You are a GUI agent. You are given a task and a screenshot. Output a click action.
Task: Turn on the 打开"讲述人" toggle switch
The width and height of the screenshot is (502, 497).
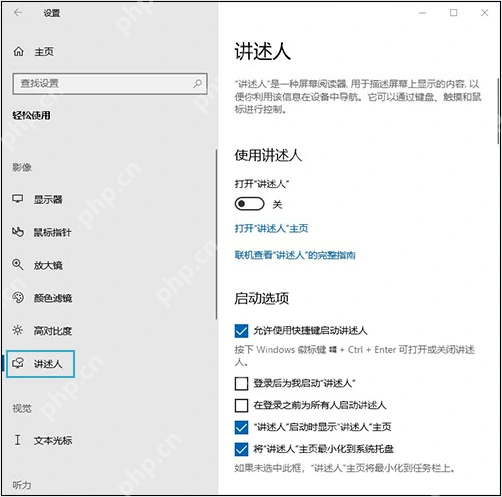click(249, 204)
